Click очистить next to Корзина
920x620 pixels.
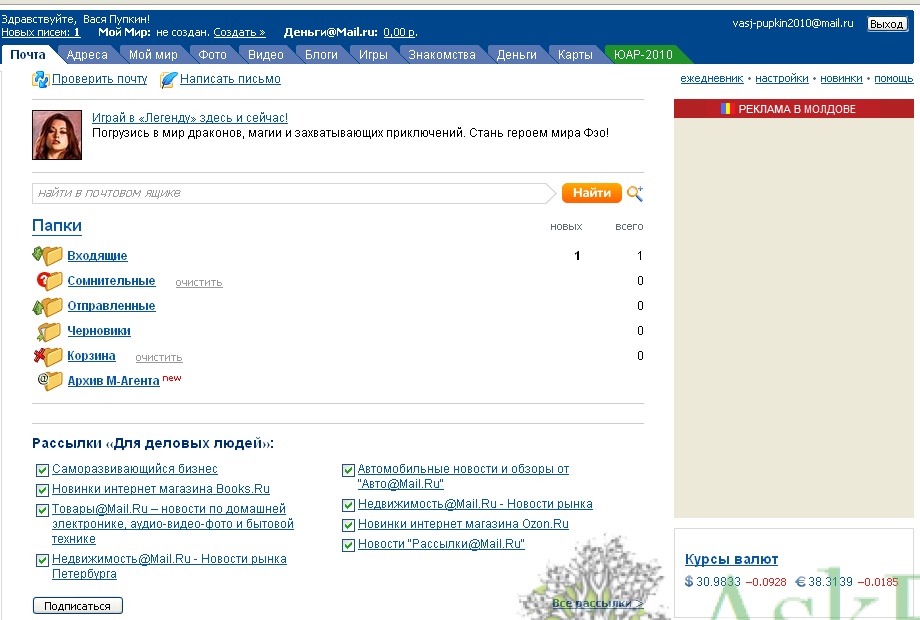coord(159,357)
